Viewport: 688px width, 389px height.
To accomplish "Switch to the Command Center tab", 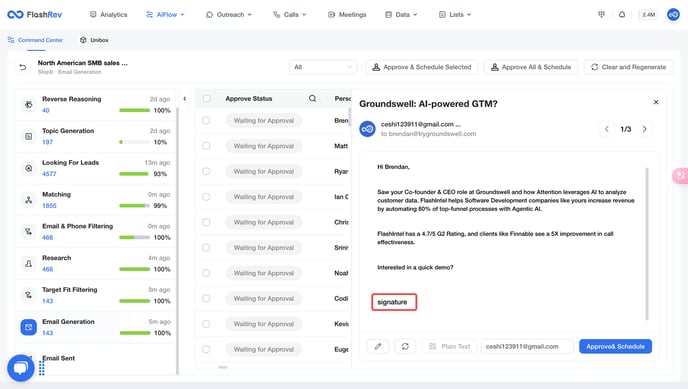I will pos(35,40).
